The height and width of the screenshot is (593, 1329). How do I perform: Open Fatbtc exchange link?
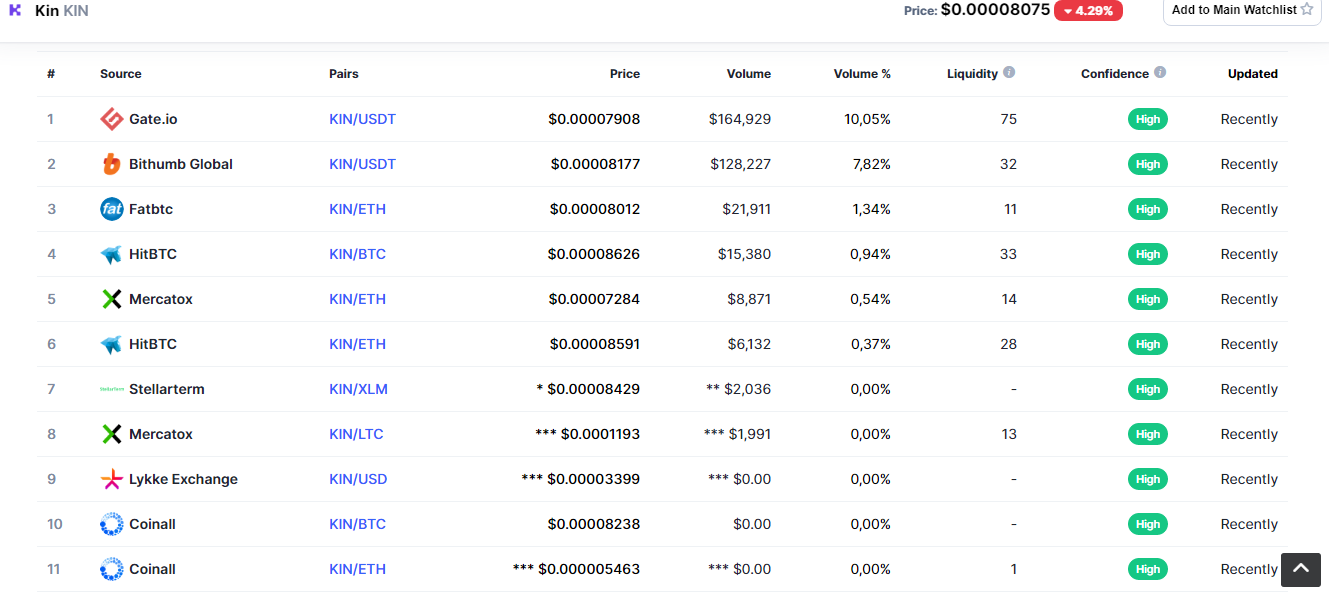[x=151, y=209]
